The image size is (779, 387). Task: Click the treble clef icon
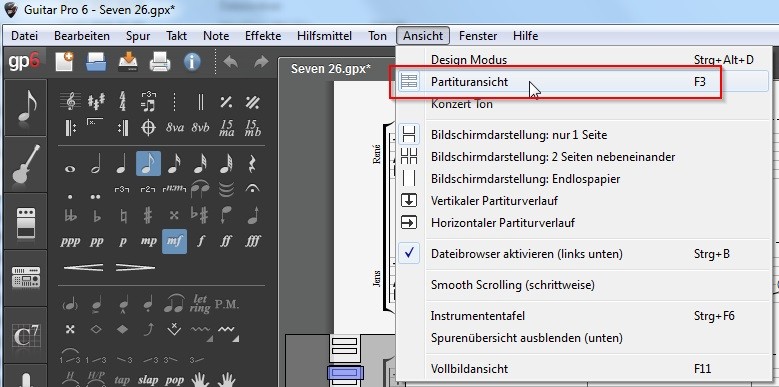point(70,101)
